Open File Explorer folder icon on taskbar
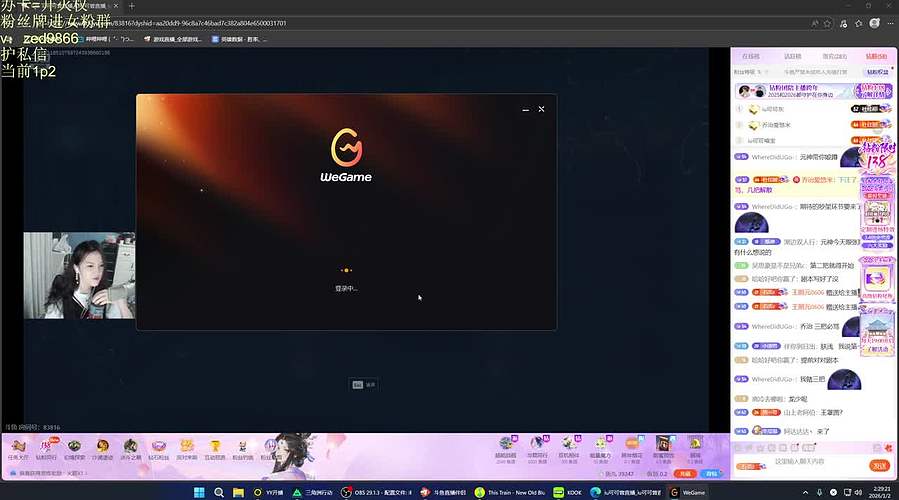The image size is (899, 500). 238,492
